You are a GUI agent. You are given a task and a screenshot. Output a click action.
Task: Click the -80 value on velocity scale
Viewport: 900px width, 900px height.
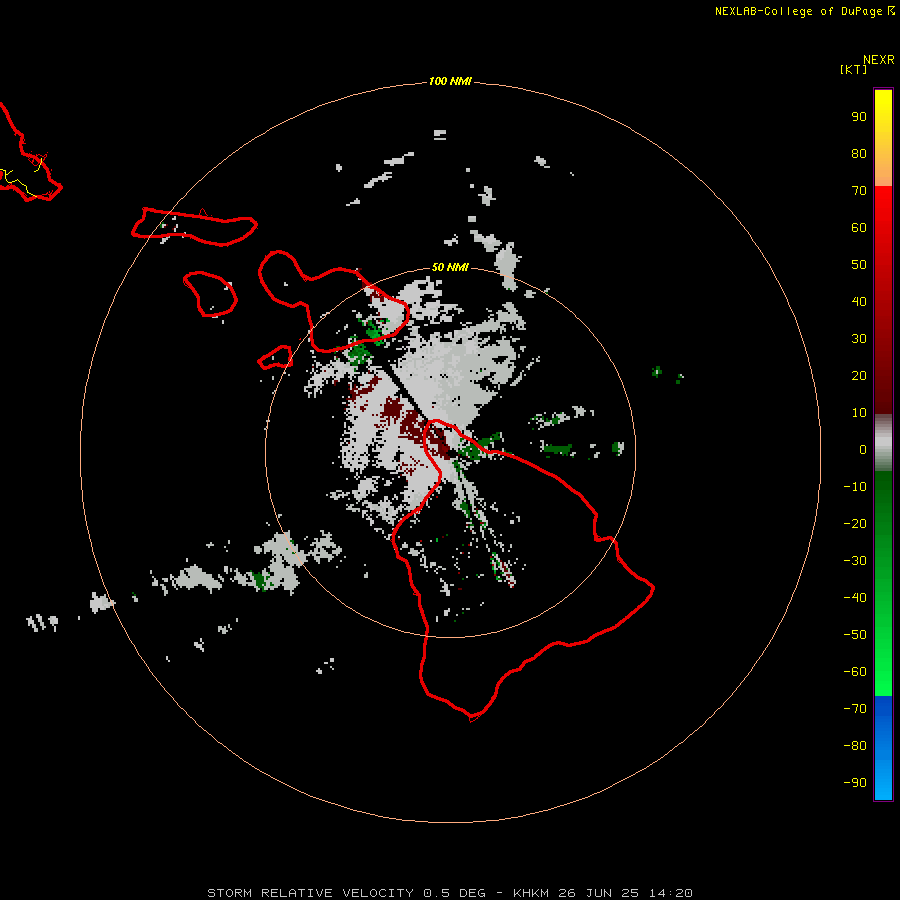855,746
